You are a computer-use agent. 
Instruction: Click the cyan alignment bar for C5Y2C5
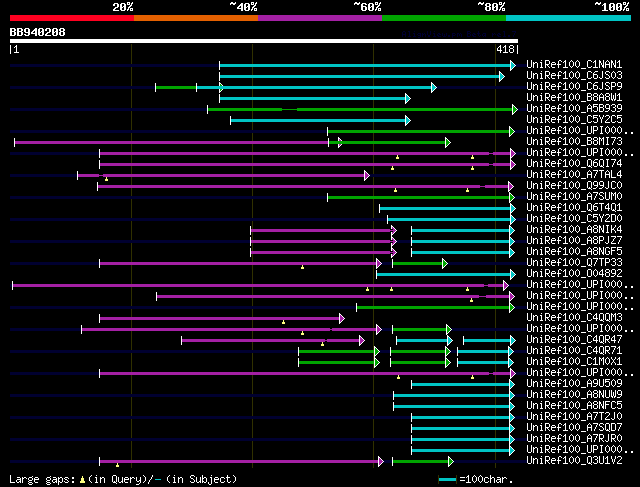pos(318,120)
